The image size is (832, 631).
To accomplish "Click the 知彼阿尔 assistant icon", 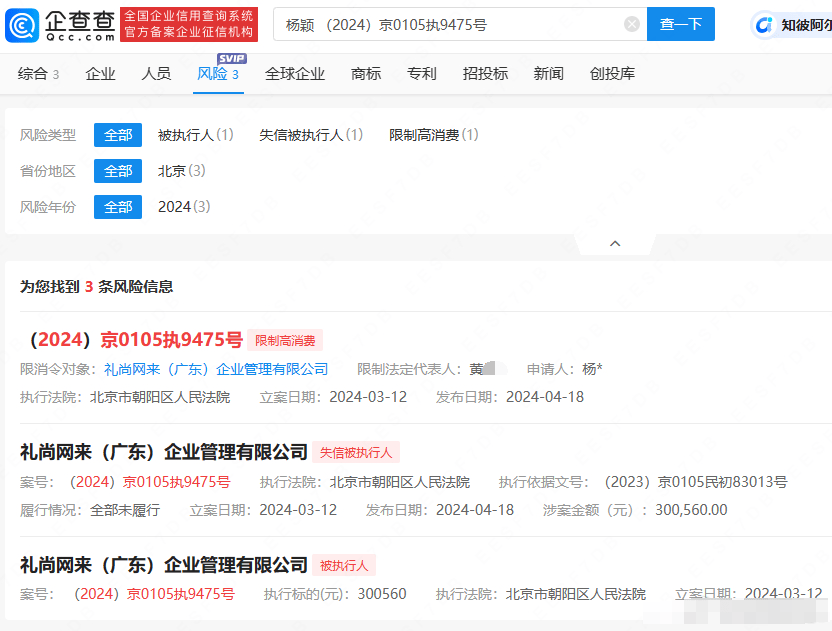I will pyautogui.click(x=765, y=25).
